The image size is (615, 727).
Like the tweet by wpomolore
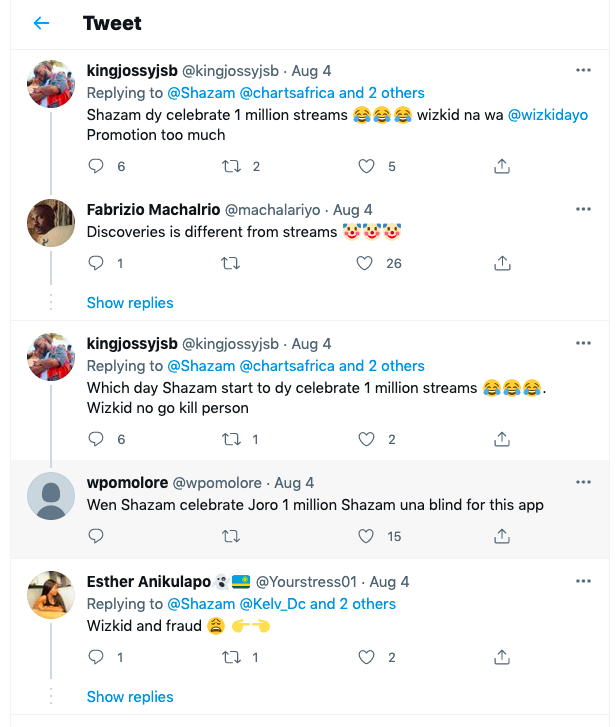click(x=366, y=536)
